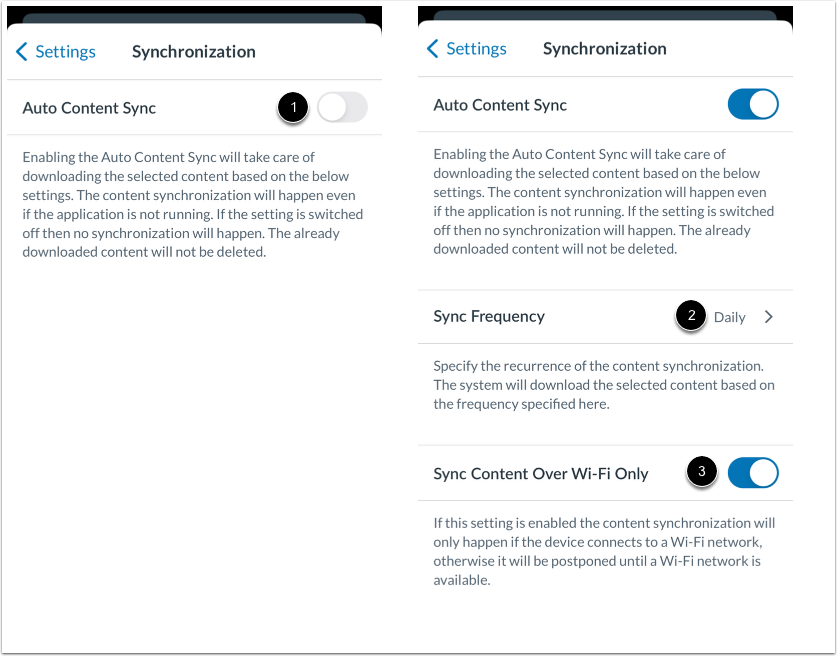This screenshot has height=656, width=837.
Task: Click the left-facing arrow next to Settings
Action: 22,50
